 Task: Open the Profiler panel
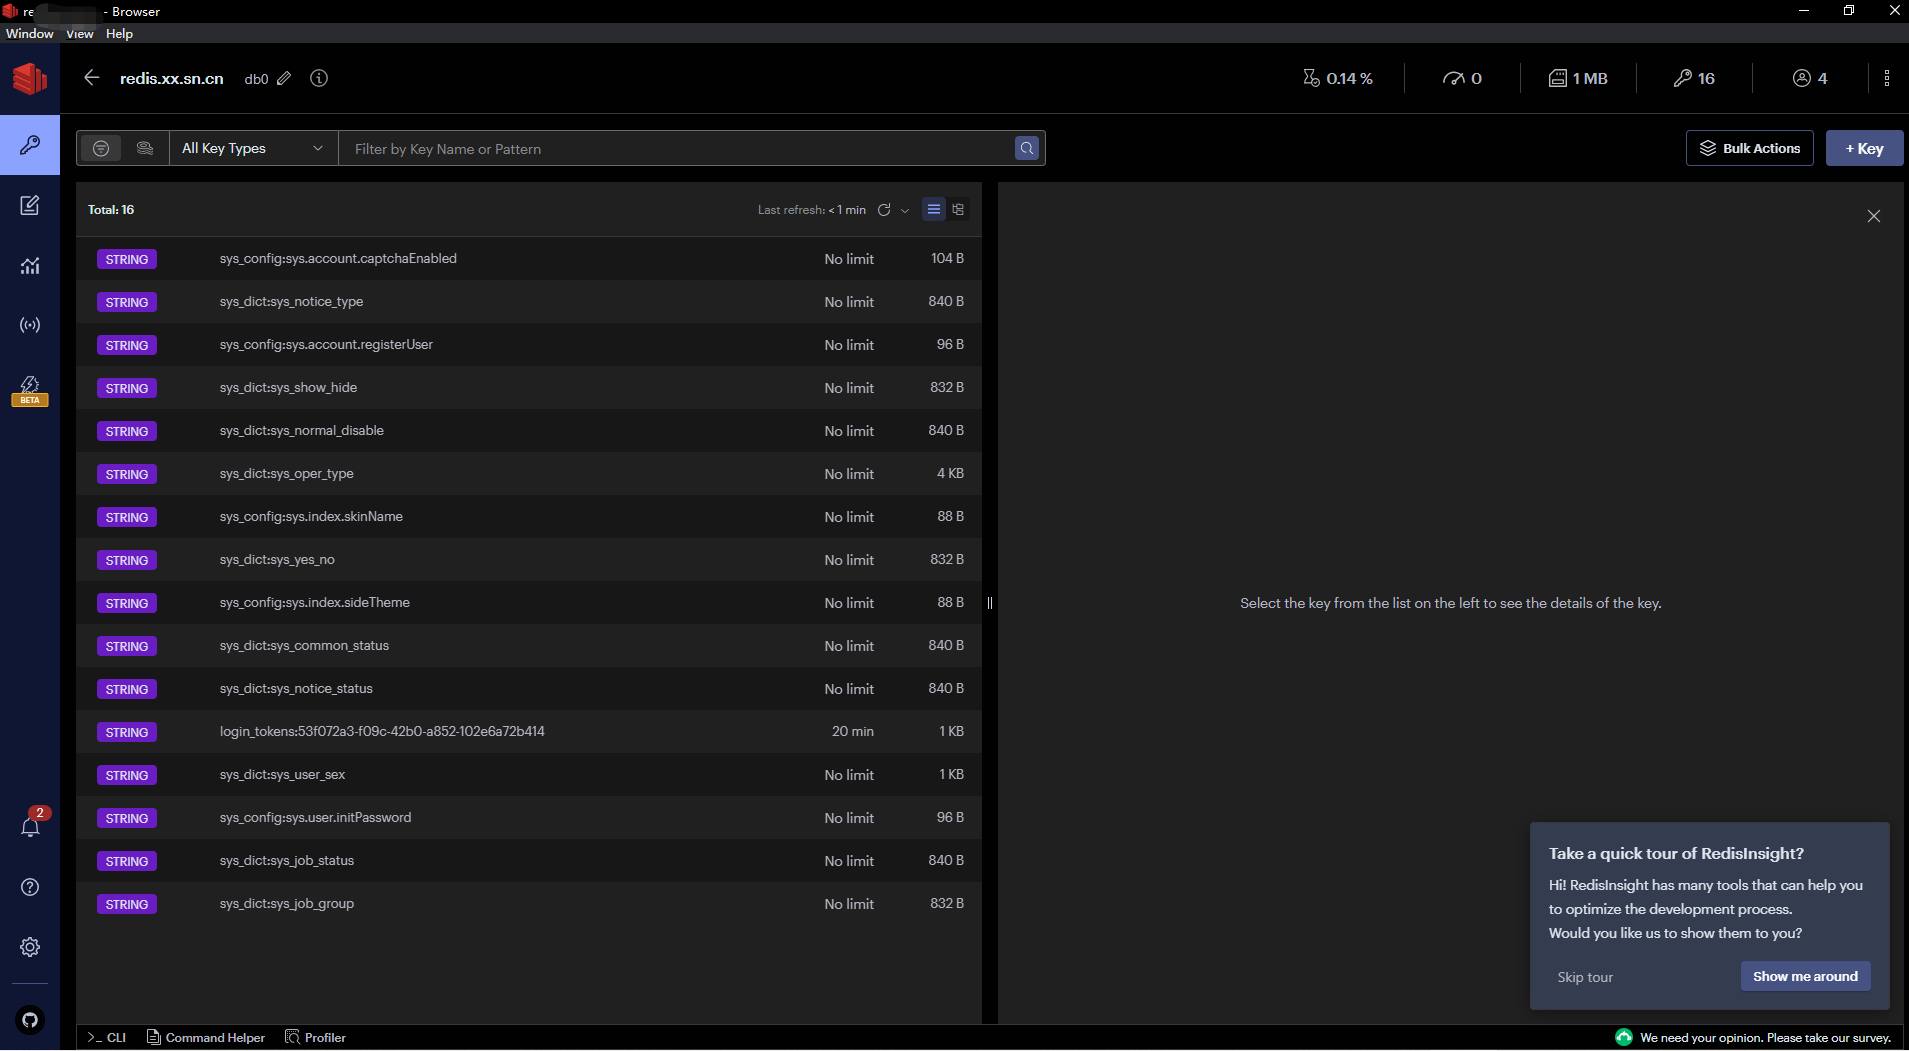(x=315, y=1037)
